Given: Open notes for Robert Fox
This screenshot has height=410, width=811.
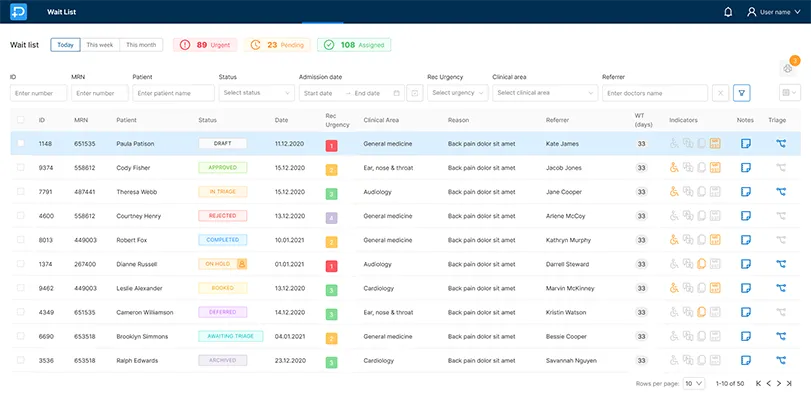Looking at the screenshot, I should click(x=745, y=240).
